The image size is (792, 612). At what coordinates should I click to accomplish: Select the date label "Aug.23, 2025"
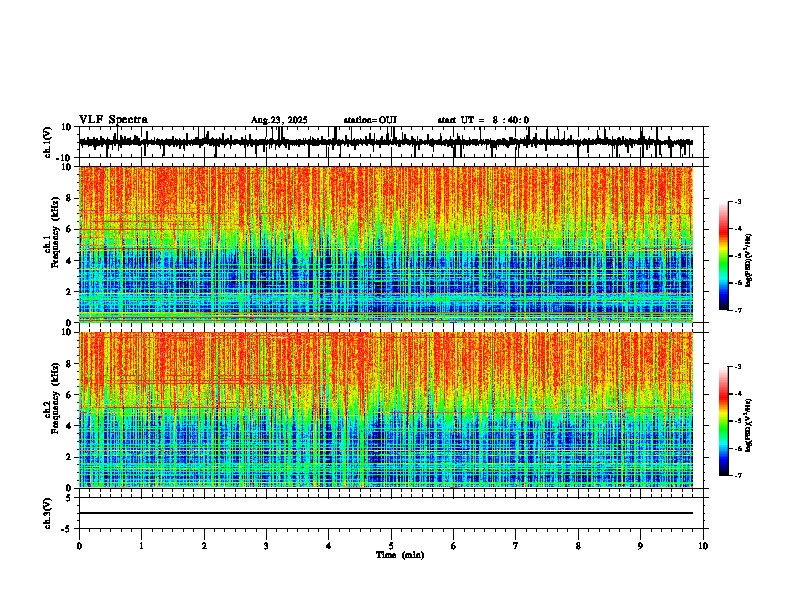click(x=279, y=120)
